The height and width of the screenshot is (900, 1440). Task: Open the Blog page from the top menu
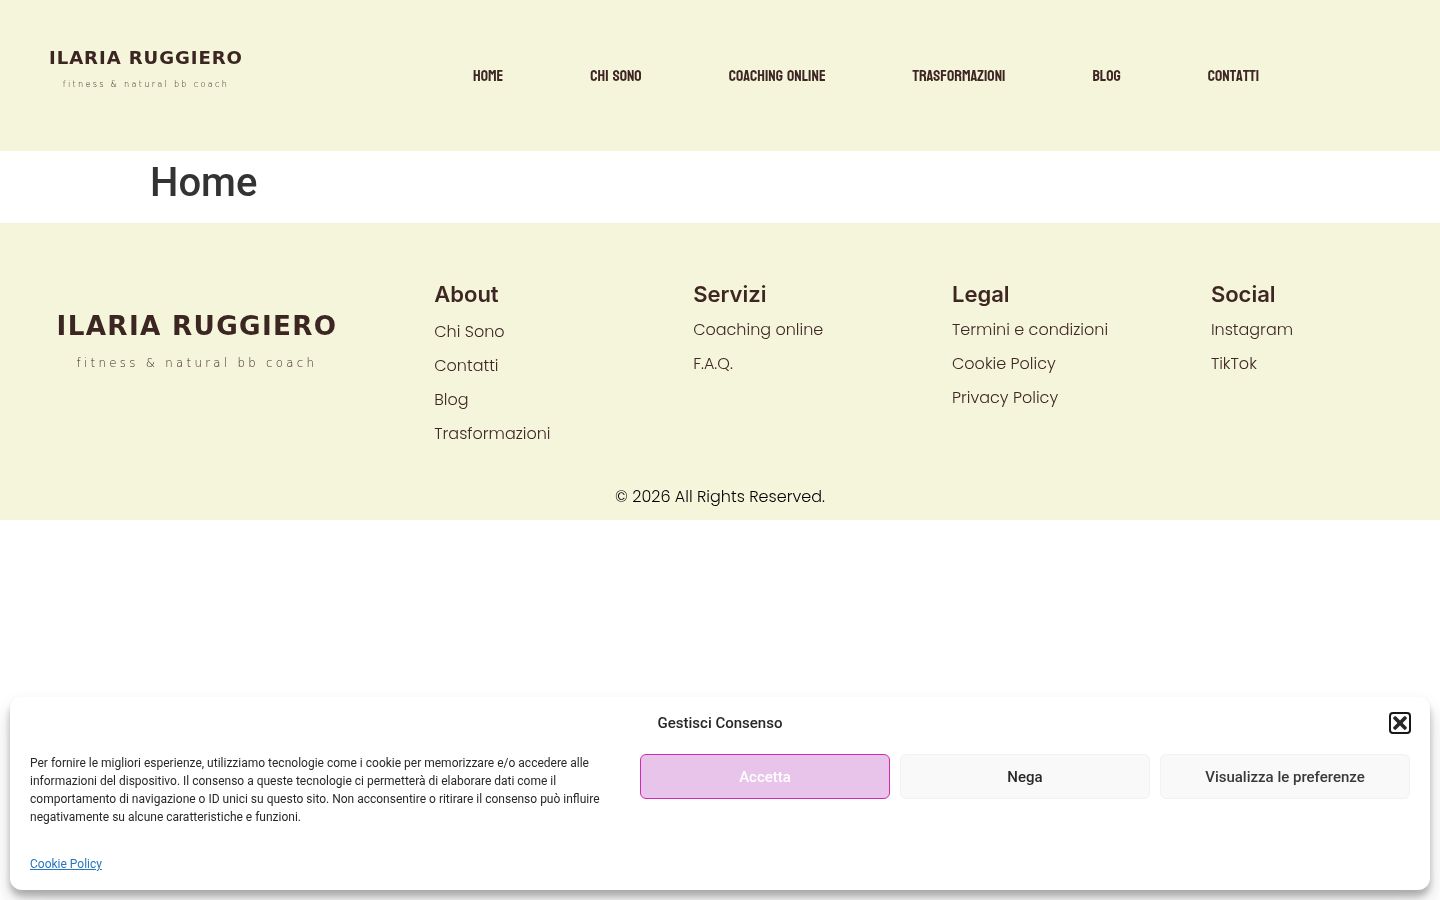click(1106, 76)
